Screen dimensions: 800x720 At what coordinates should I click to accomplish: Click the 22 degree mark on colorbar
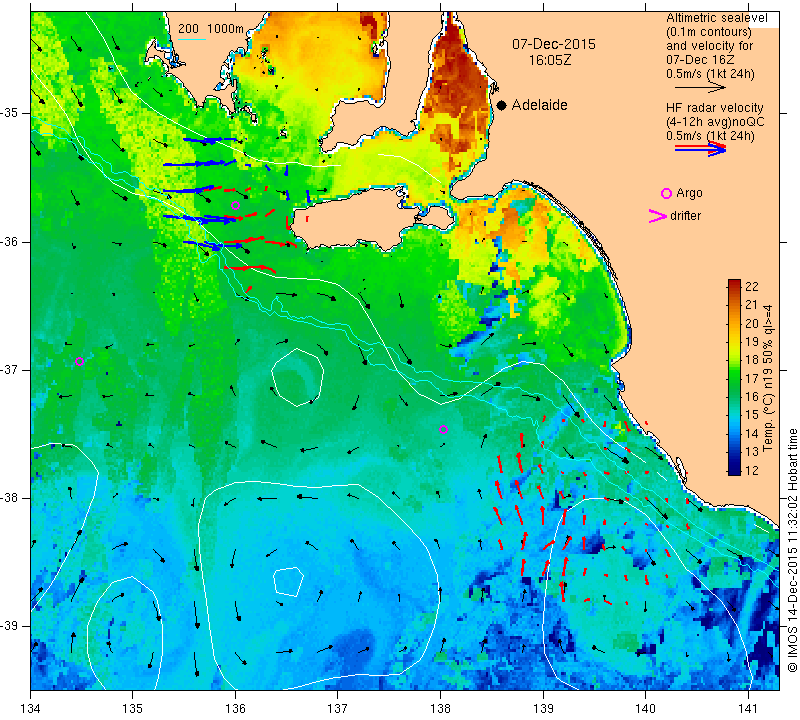[752, 286]
